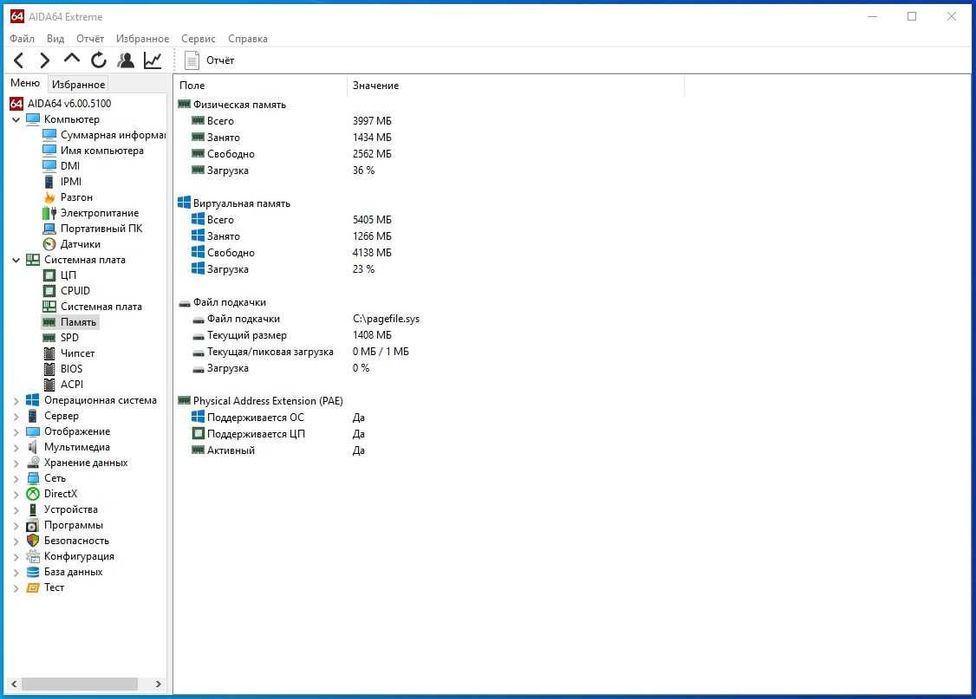Open the graph chart toolbar icon
976x699 pixels.
coord(152,60)
